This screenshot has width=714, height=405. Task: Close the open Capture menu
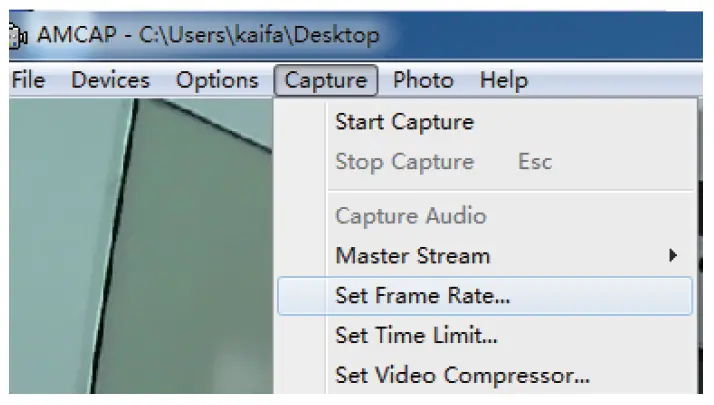326,81
